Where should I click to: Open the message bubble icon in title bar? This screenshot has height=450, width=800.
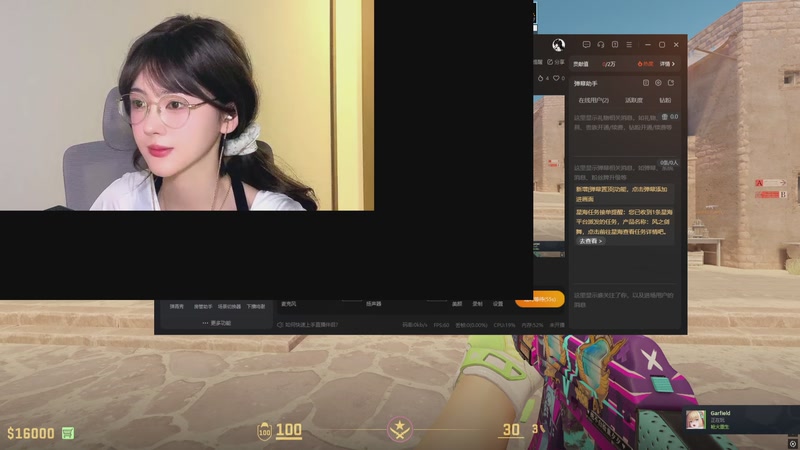pyautogui.click(x=586, y=45)
